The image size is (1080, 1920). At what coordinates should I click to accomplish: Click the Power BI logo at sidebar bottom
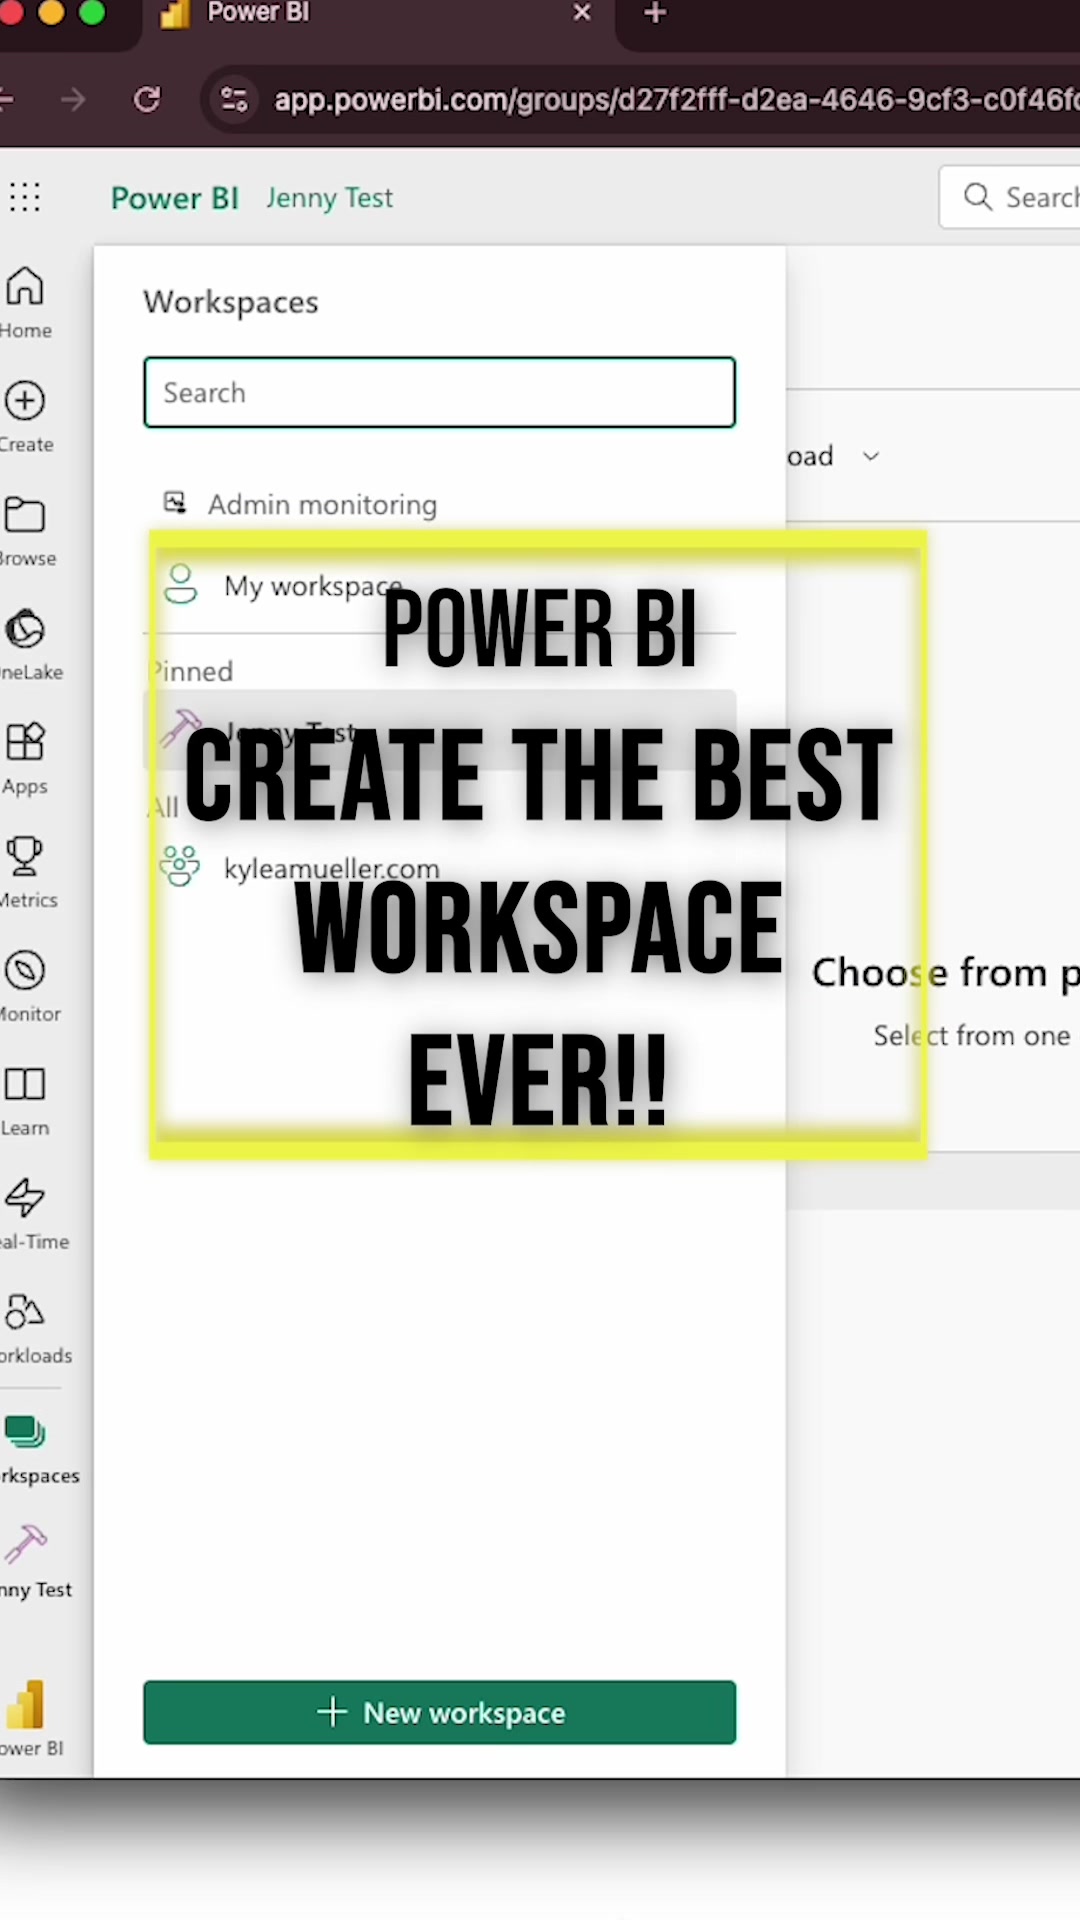coord(26,1705)
